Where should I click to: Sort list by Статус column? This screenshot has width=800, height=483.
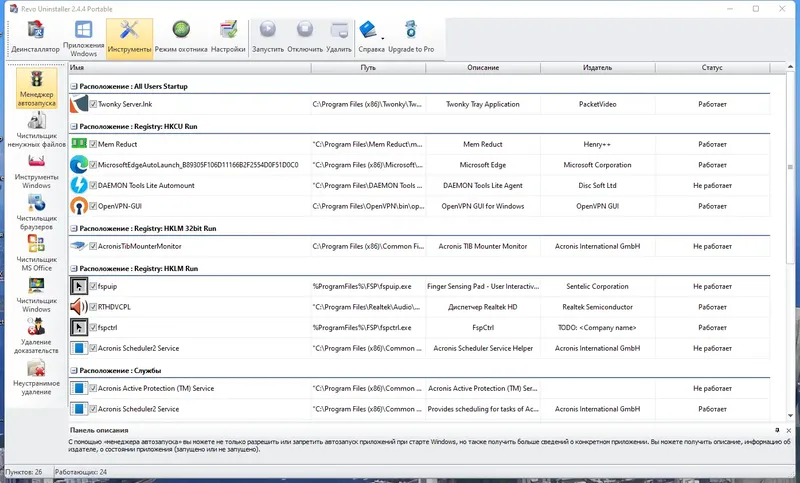pyautogui.click(x=712, y=67)
